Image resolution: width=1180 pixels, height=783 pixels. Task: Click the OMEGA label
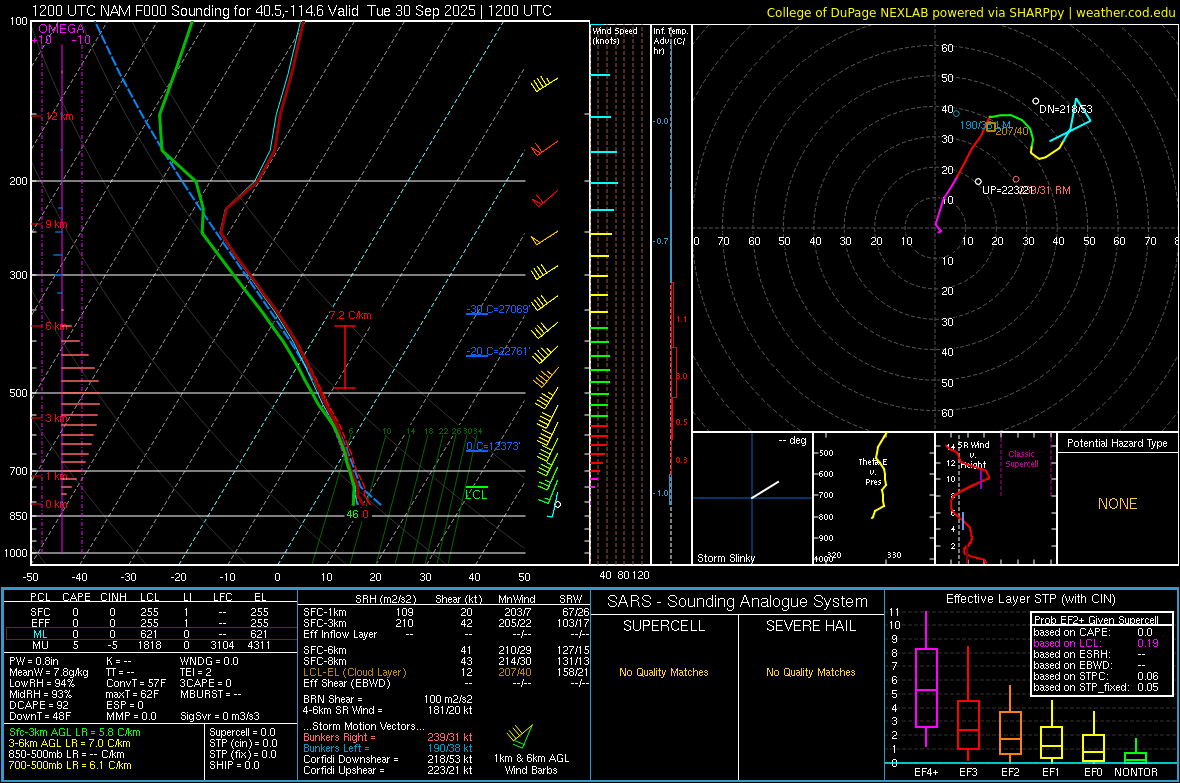tap(61, 29)
